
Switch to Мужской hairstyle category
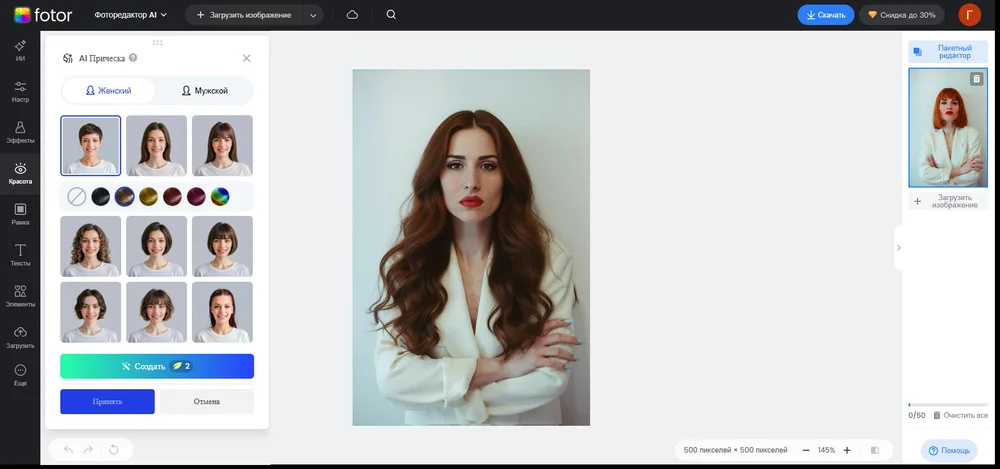[204, 91]
